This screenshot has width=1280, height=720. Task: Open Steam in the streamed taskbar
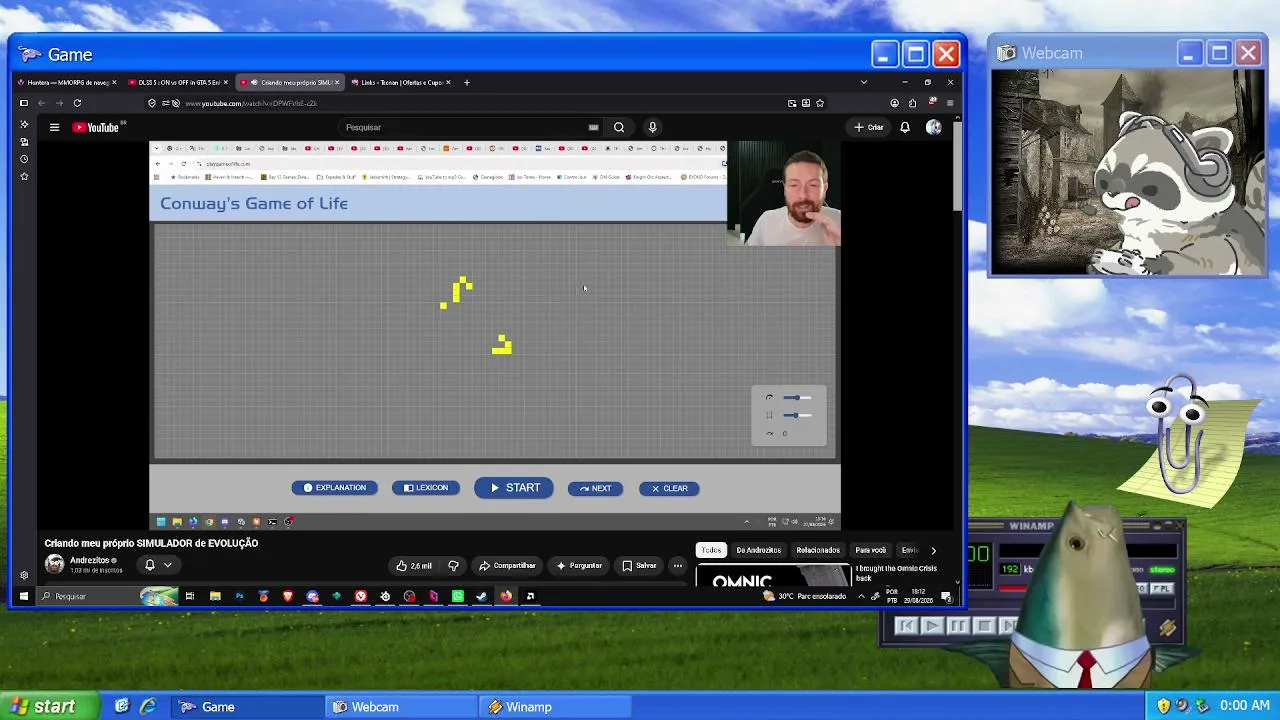coord(482,596)
